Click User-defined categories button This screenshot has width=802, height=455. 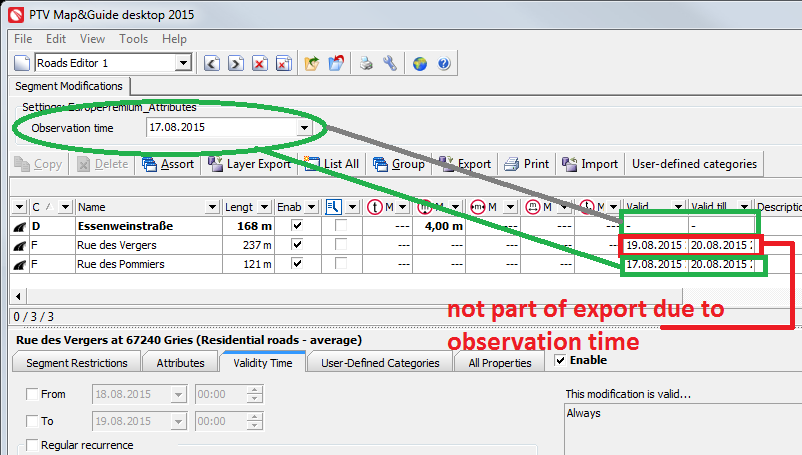pos(695,164)
